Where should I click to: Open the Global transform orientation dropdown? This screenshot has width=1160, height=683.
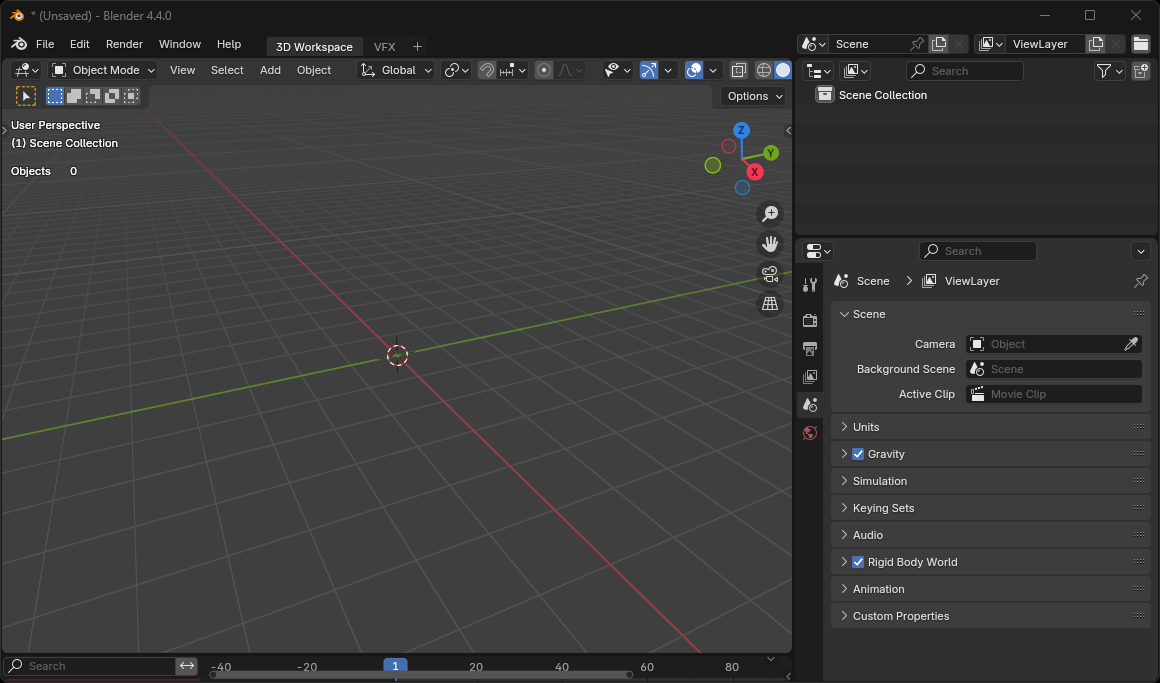click(396, 70)
